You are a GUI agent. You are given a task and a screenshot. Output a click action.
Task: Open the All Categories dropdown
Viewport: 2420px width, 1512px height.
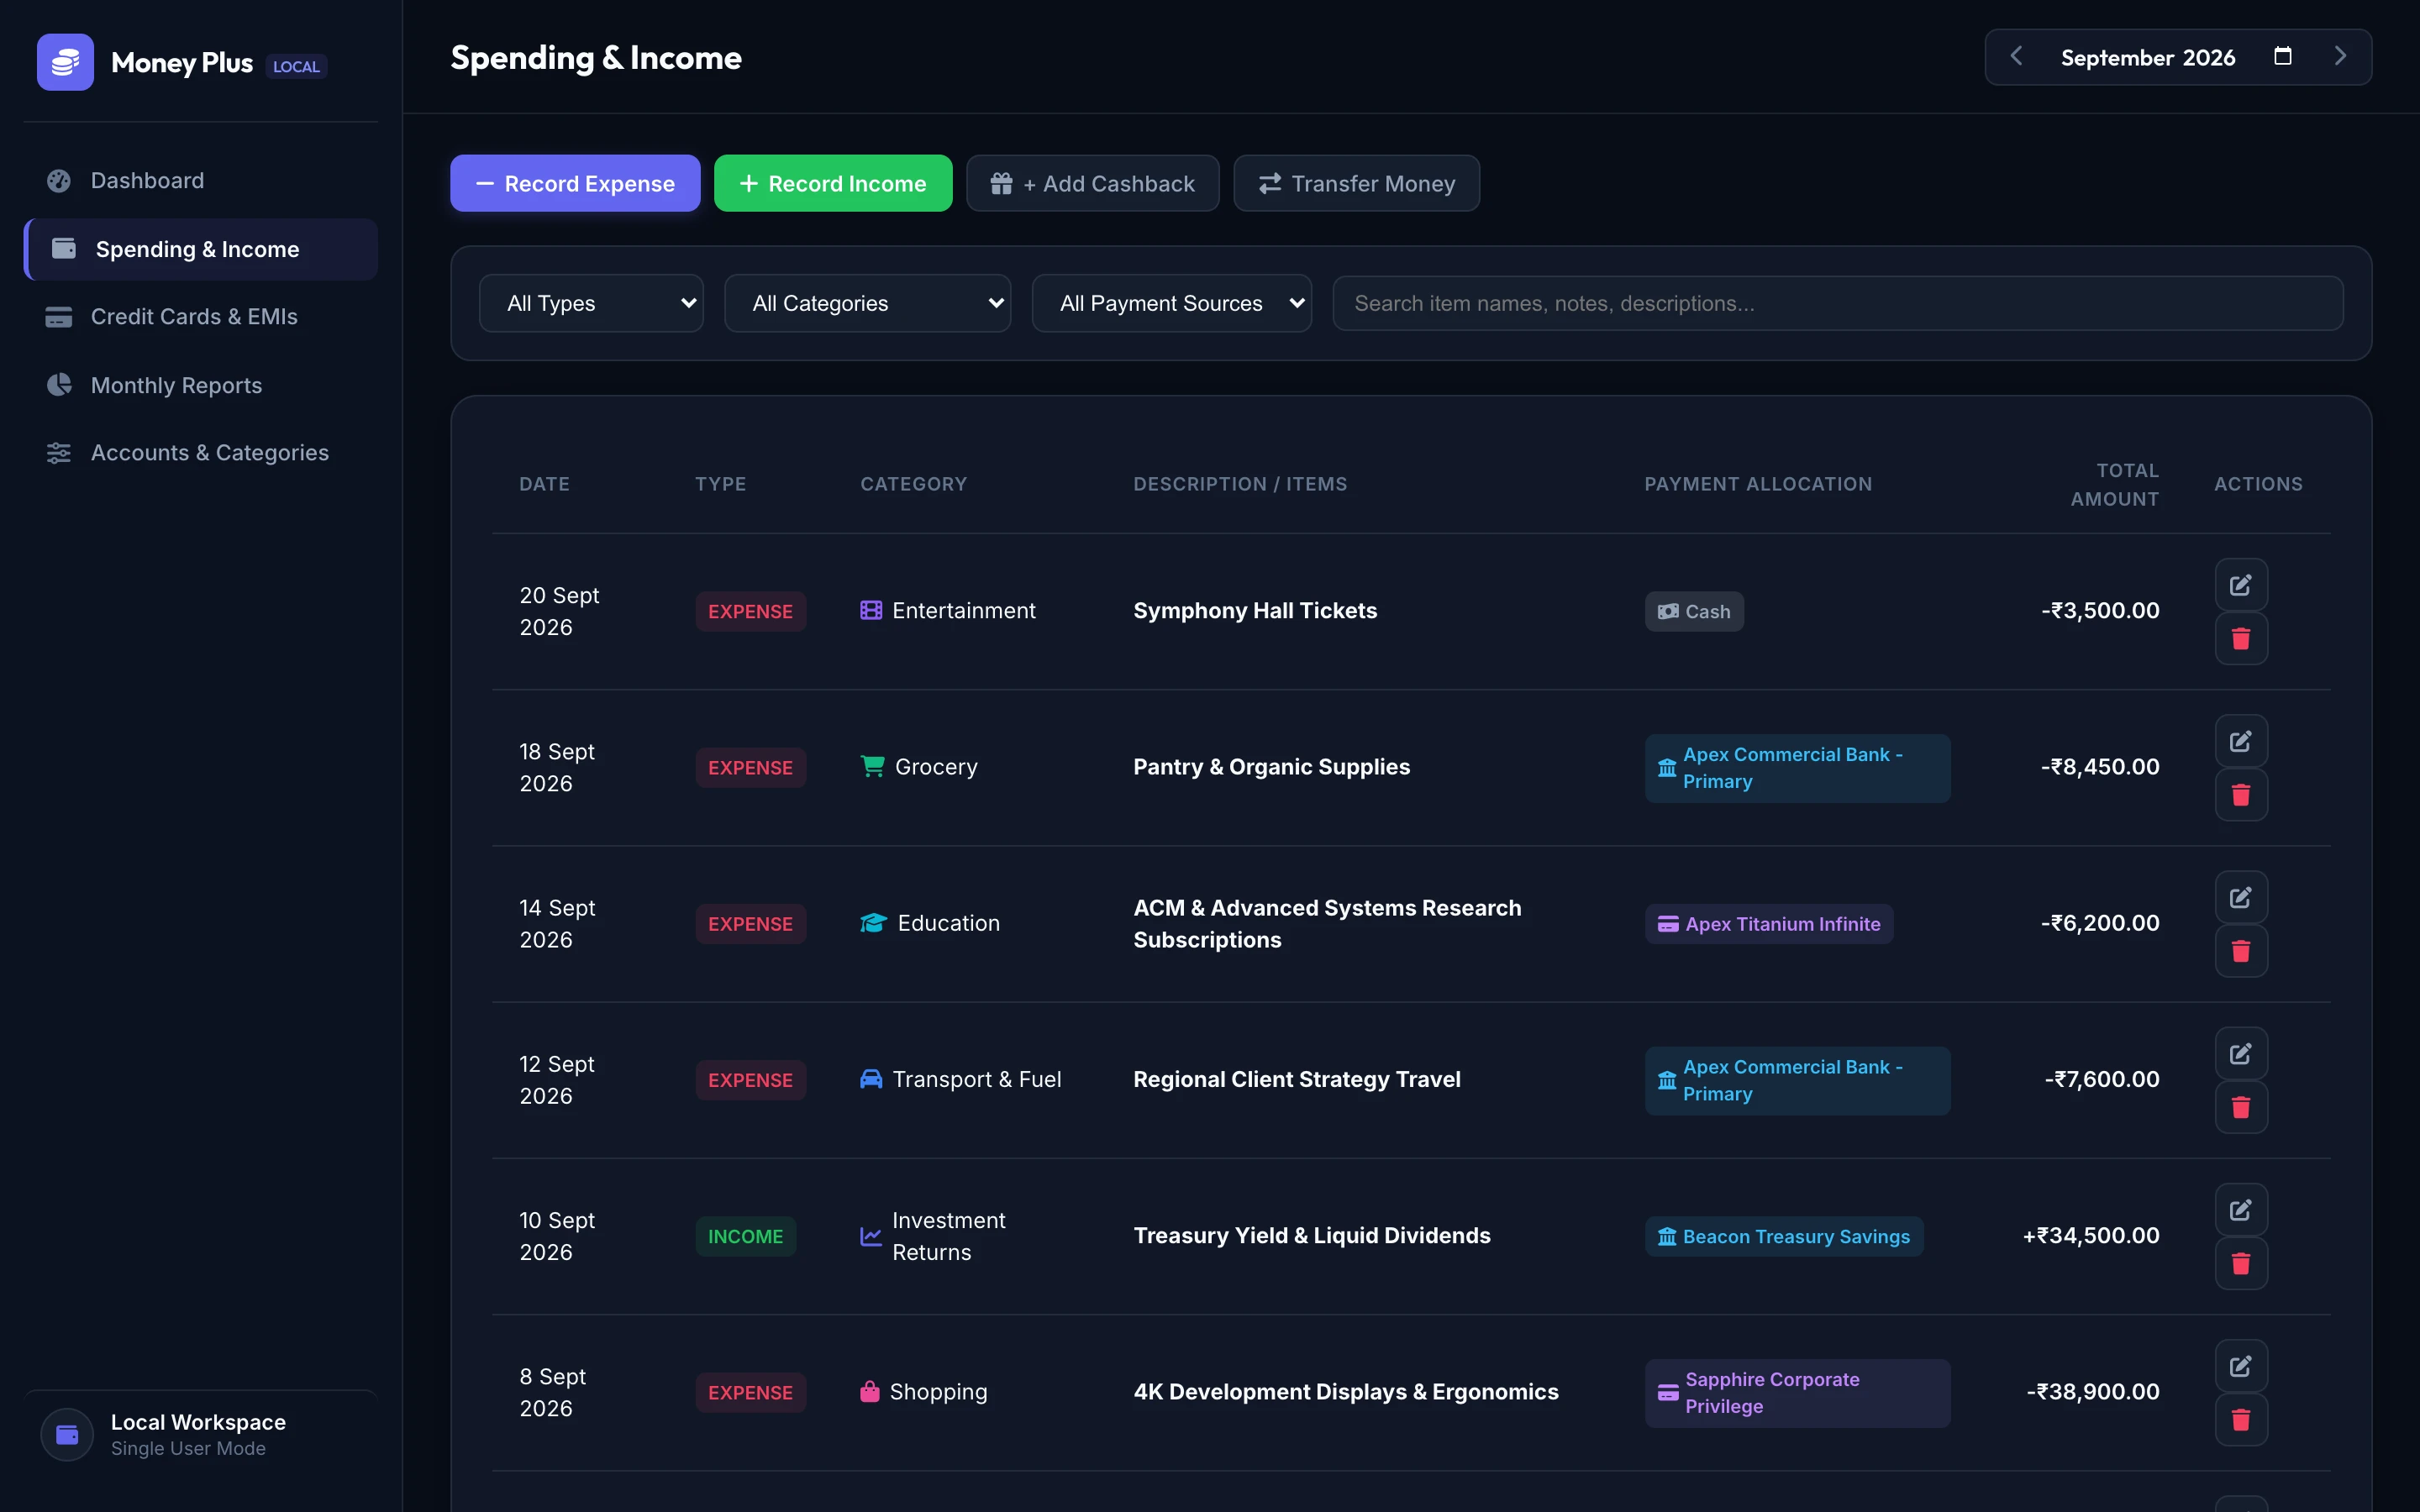(x=867, y=303)
